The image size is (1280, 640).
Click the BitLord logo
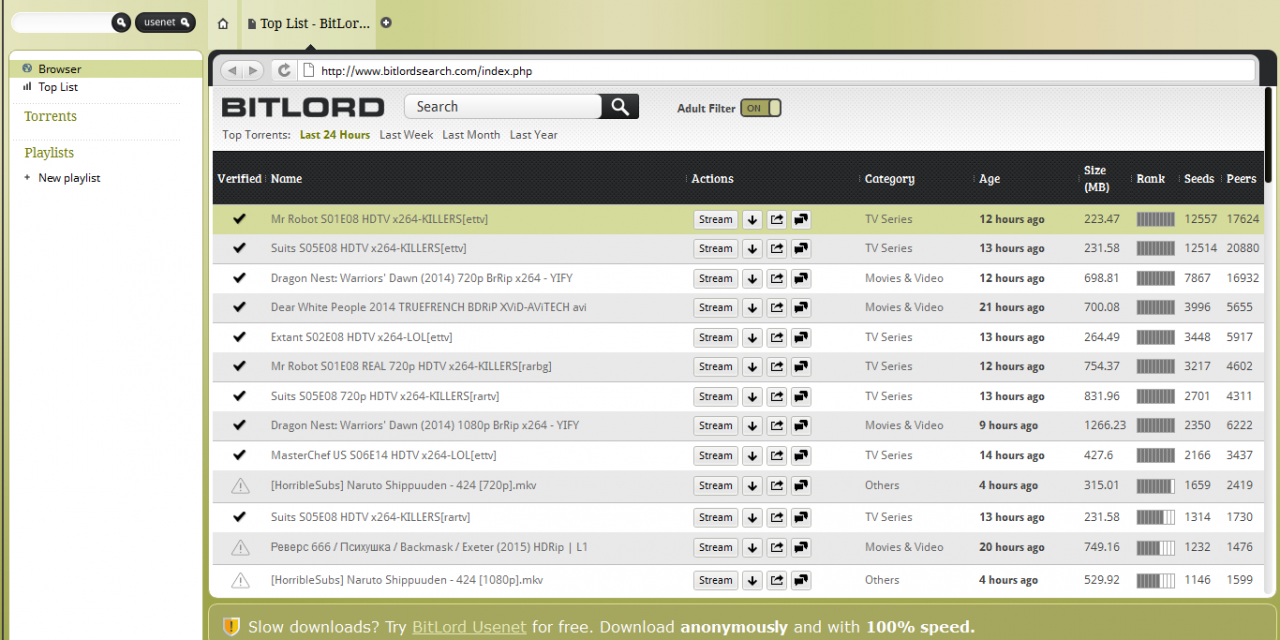[x=303, y=107]
